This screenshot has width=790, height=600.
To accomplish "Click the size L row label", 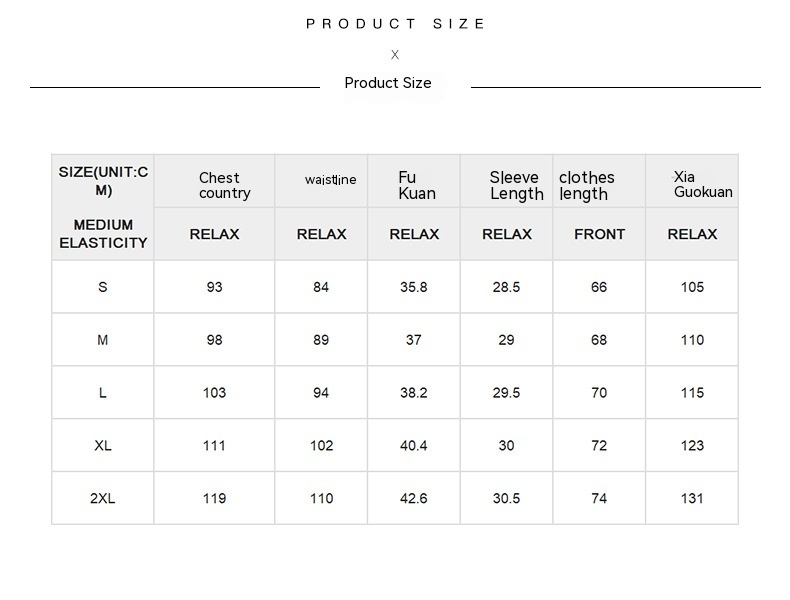I will click(103, 393).
